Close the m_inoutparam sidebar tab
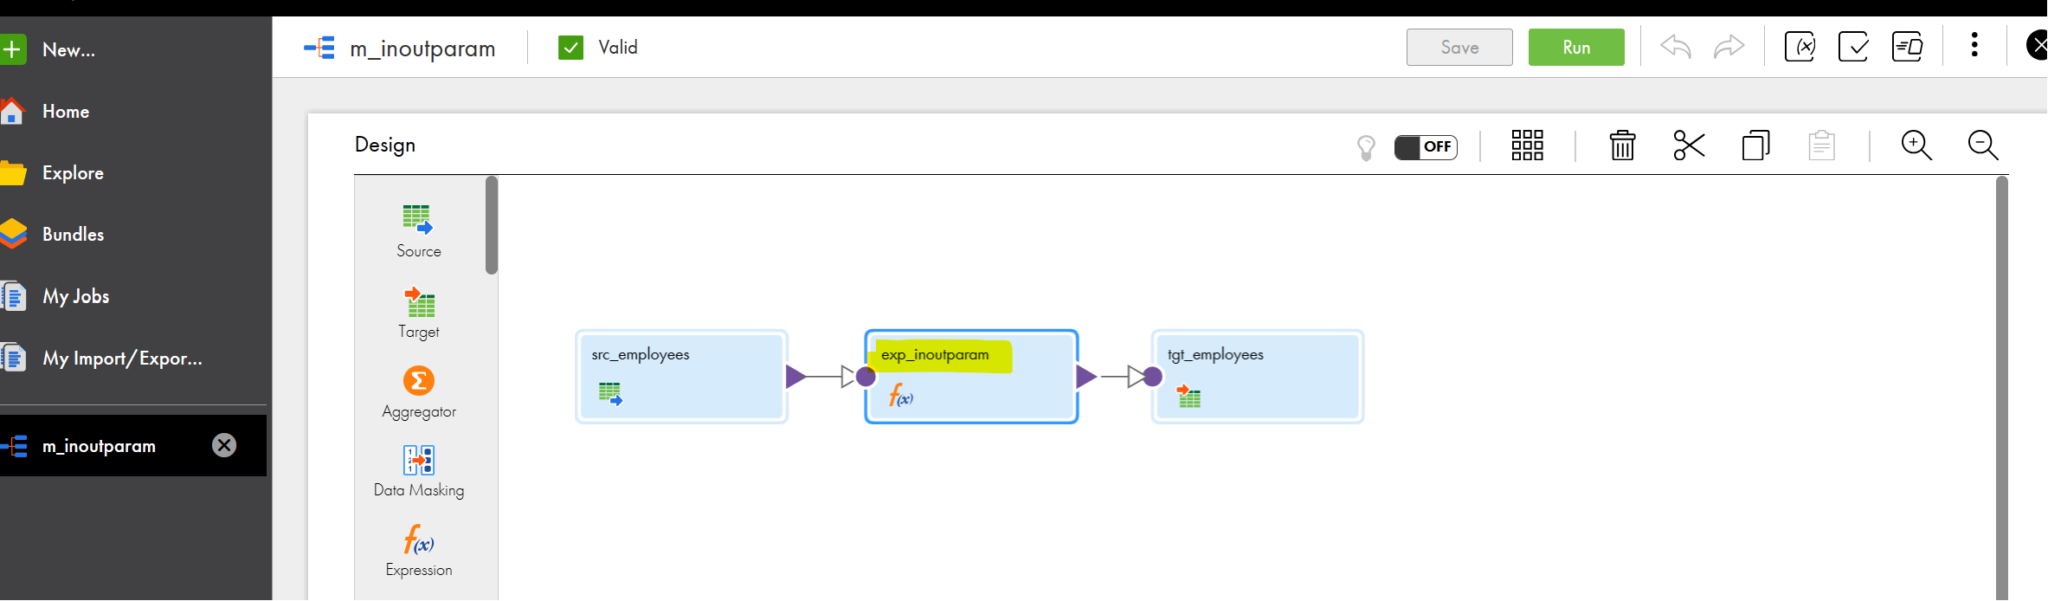Image resolution: width=2048 pixels, height=601 pixels. (x=224, y=446)
